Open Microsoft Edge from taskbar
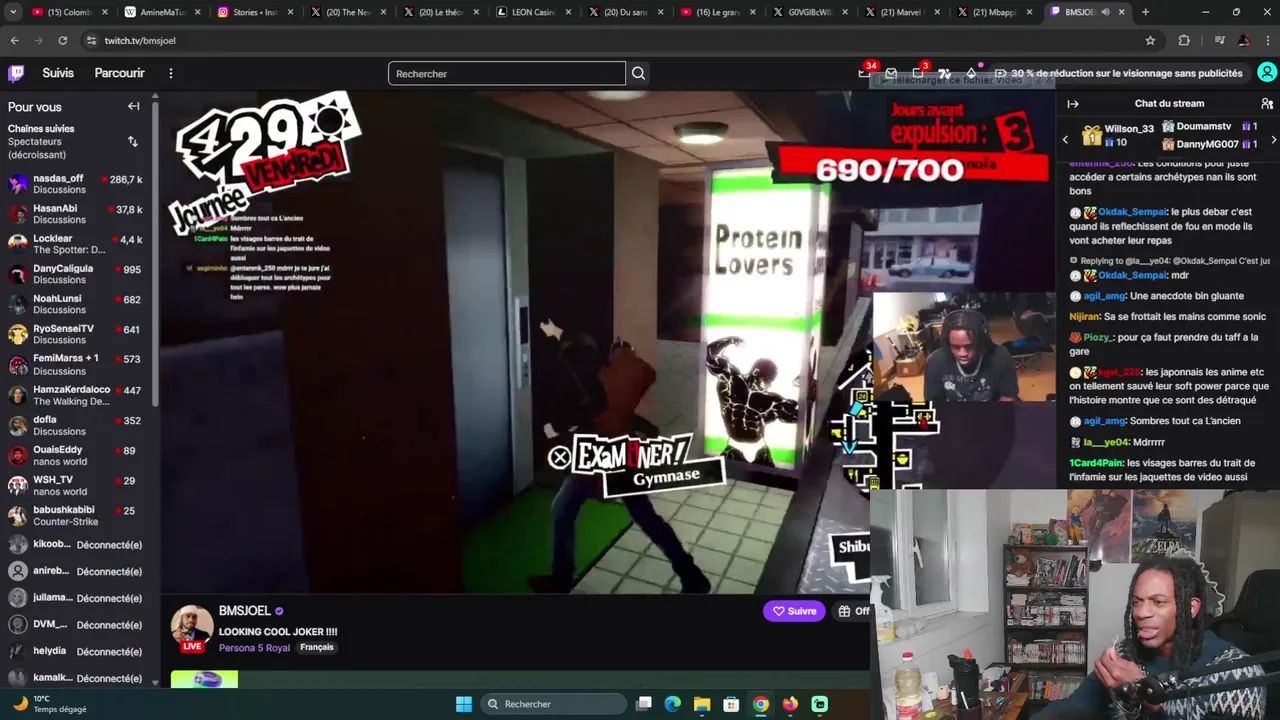The image size is (1280, 720). tap(673, 704)
